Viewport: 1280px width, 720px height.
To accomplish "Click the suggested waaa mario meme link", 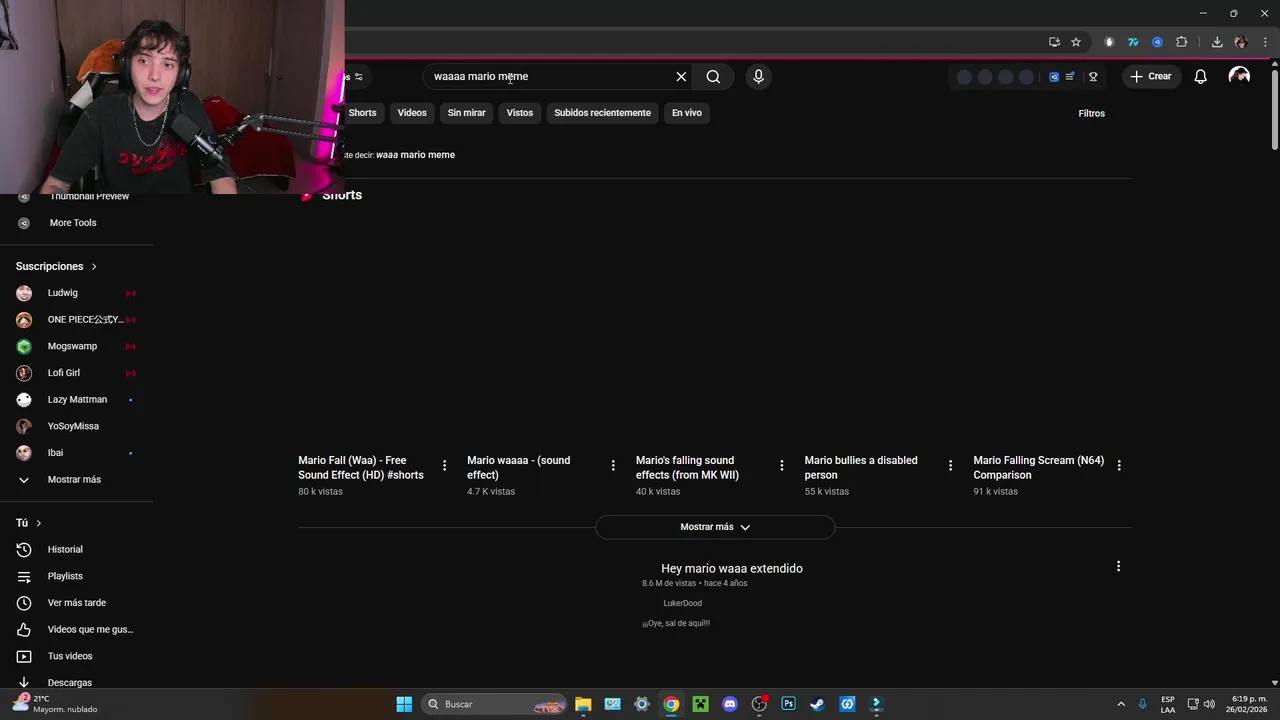I will pos(415,155).
